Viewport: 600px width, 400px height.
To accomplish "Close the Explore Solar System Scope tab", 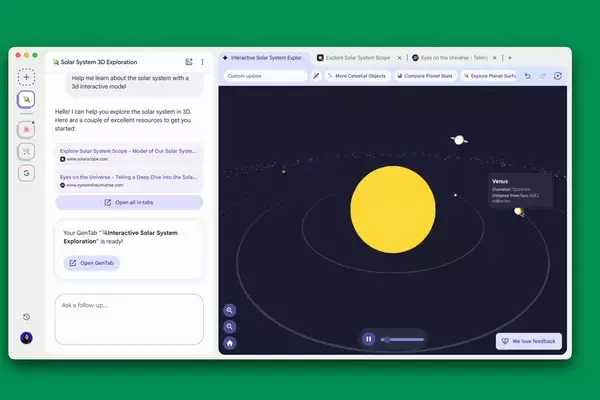I will (399, 58).
